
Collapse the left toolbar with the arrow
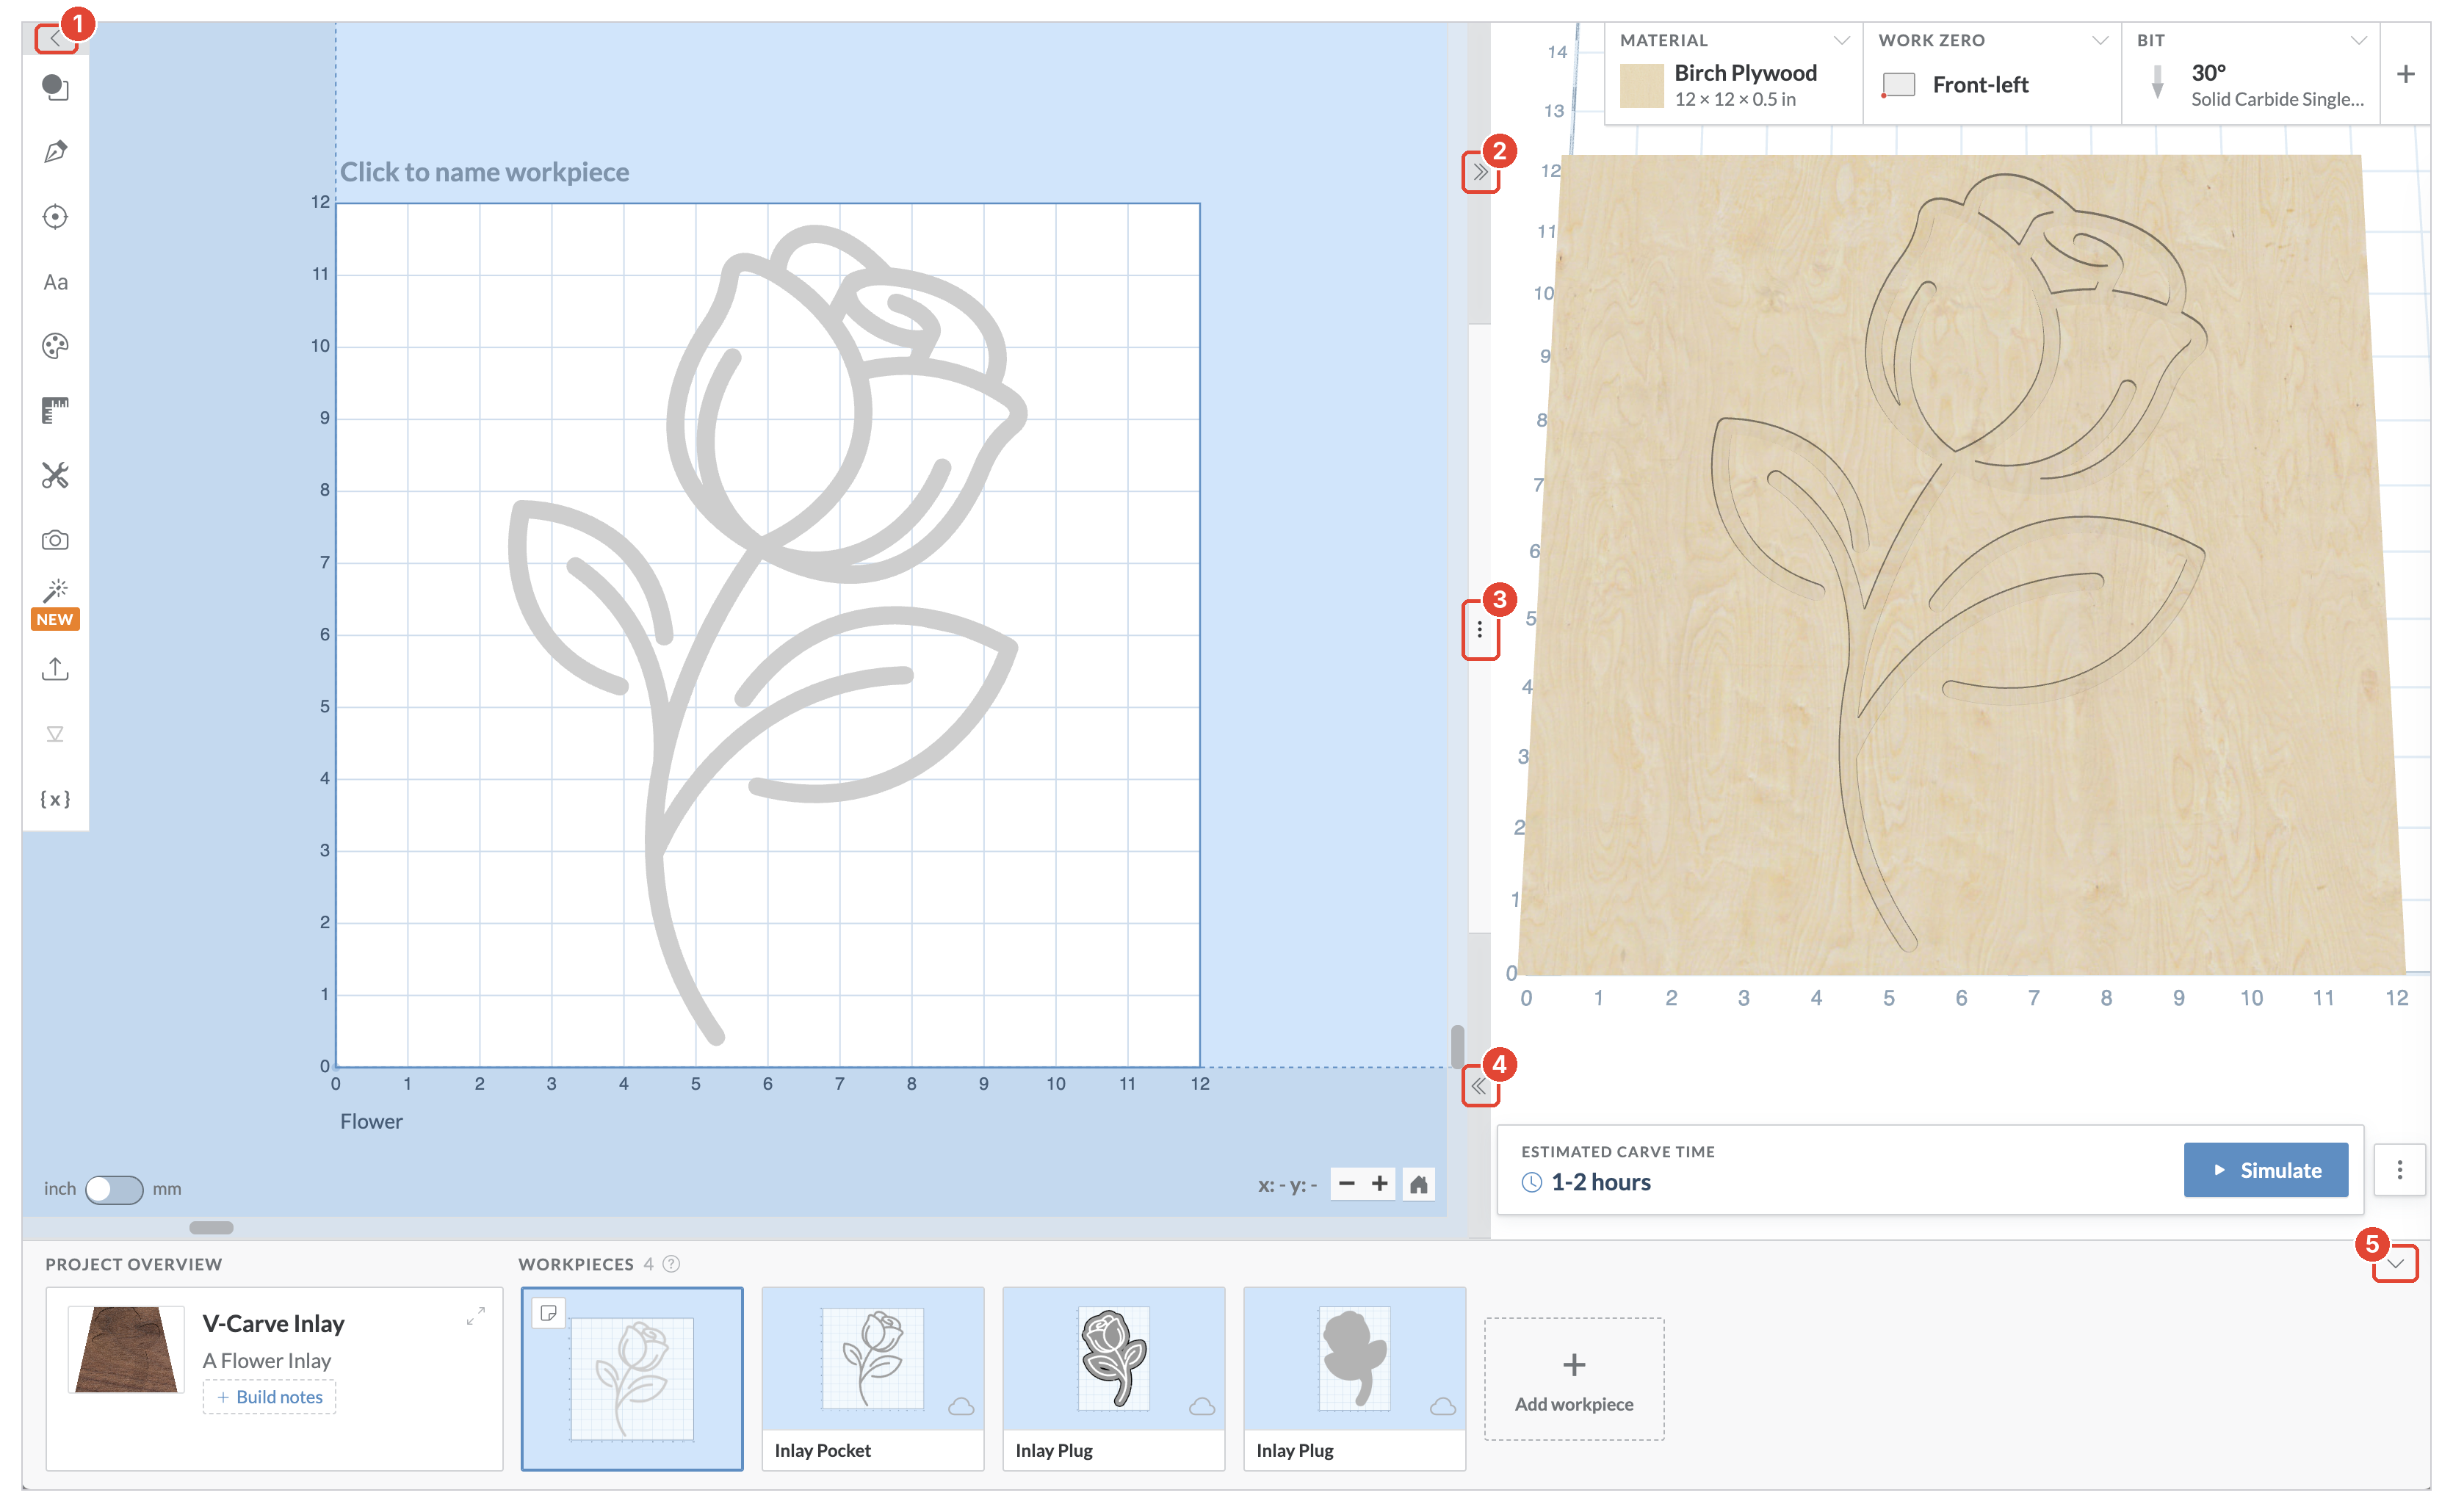point(55,39)
